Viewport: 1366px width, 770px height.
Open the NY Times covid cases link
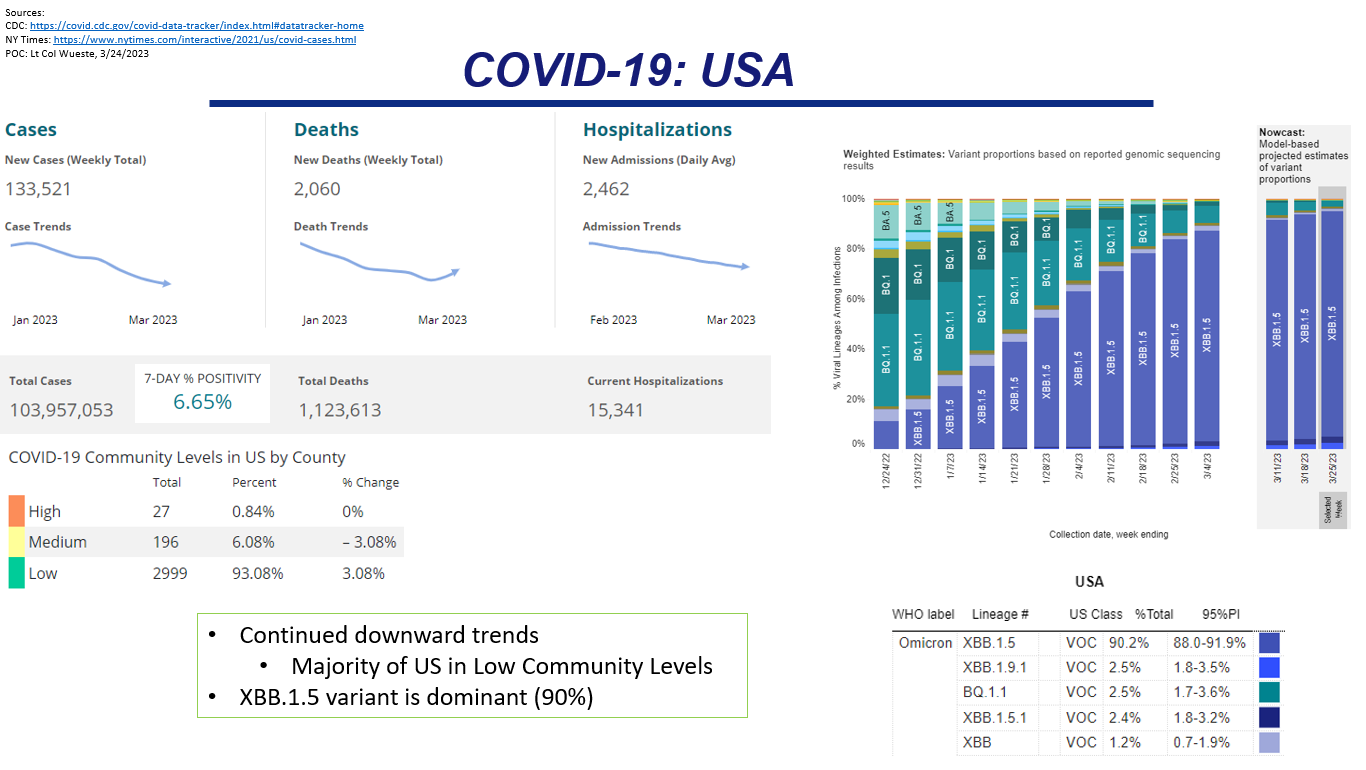[205, 40]
